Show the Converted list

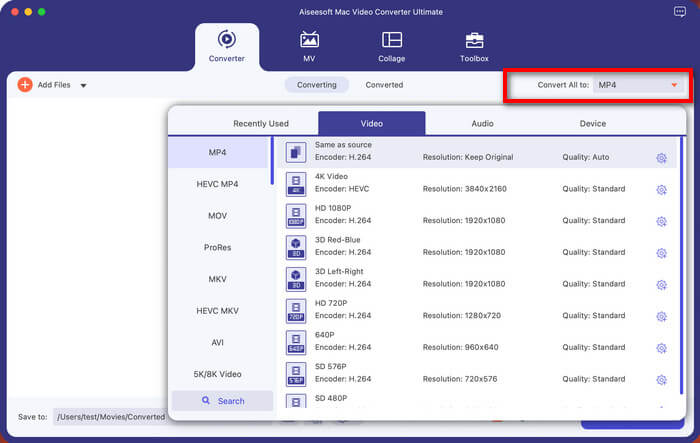pos(384,85)
